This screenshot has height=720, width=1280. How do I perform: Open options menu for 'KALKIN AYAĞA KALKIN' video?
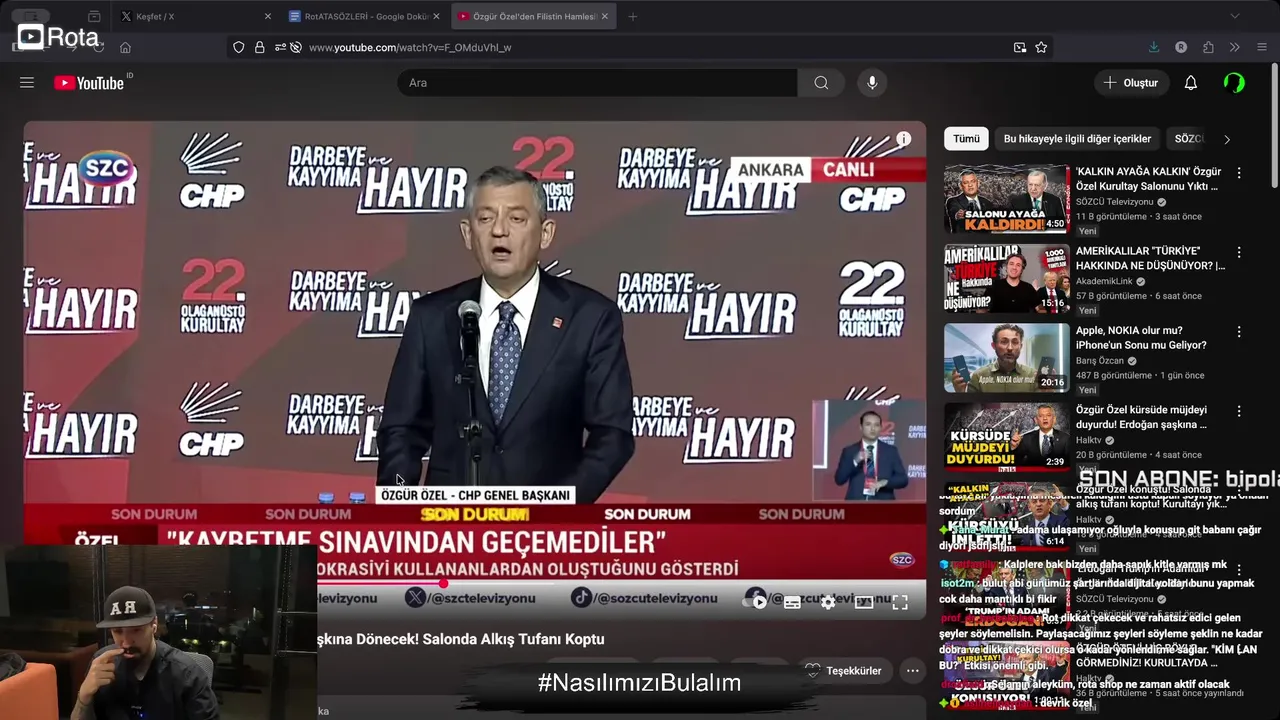[1239, 172]
